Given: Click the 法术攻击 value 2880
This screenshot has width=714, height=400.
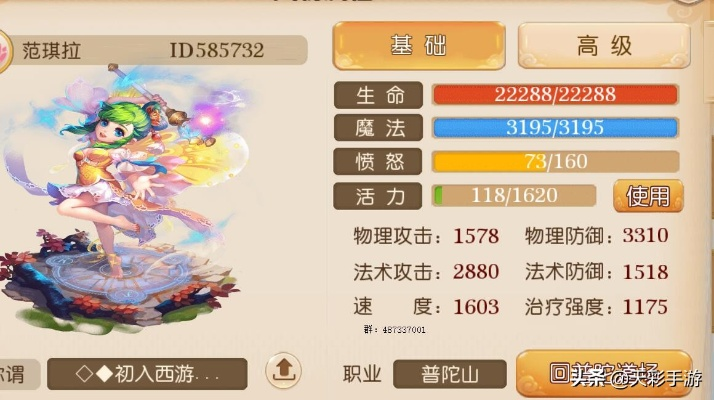Looking at the screenshot, I should [x=476, y=272].
